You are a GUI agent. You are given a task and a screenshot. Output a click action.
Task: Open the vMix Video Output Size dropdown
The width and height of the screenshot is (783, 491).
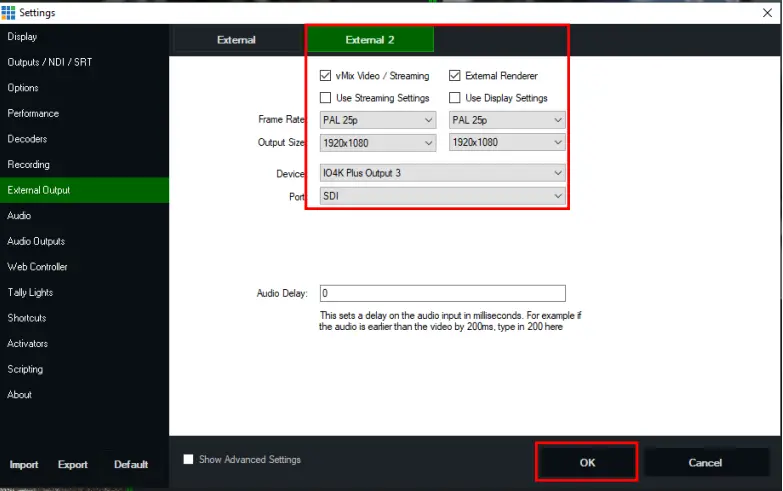pos(378,143)
